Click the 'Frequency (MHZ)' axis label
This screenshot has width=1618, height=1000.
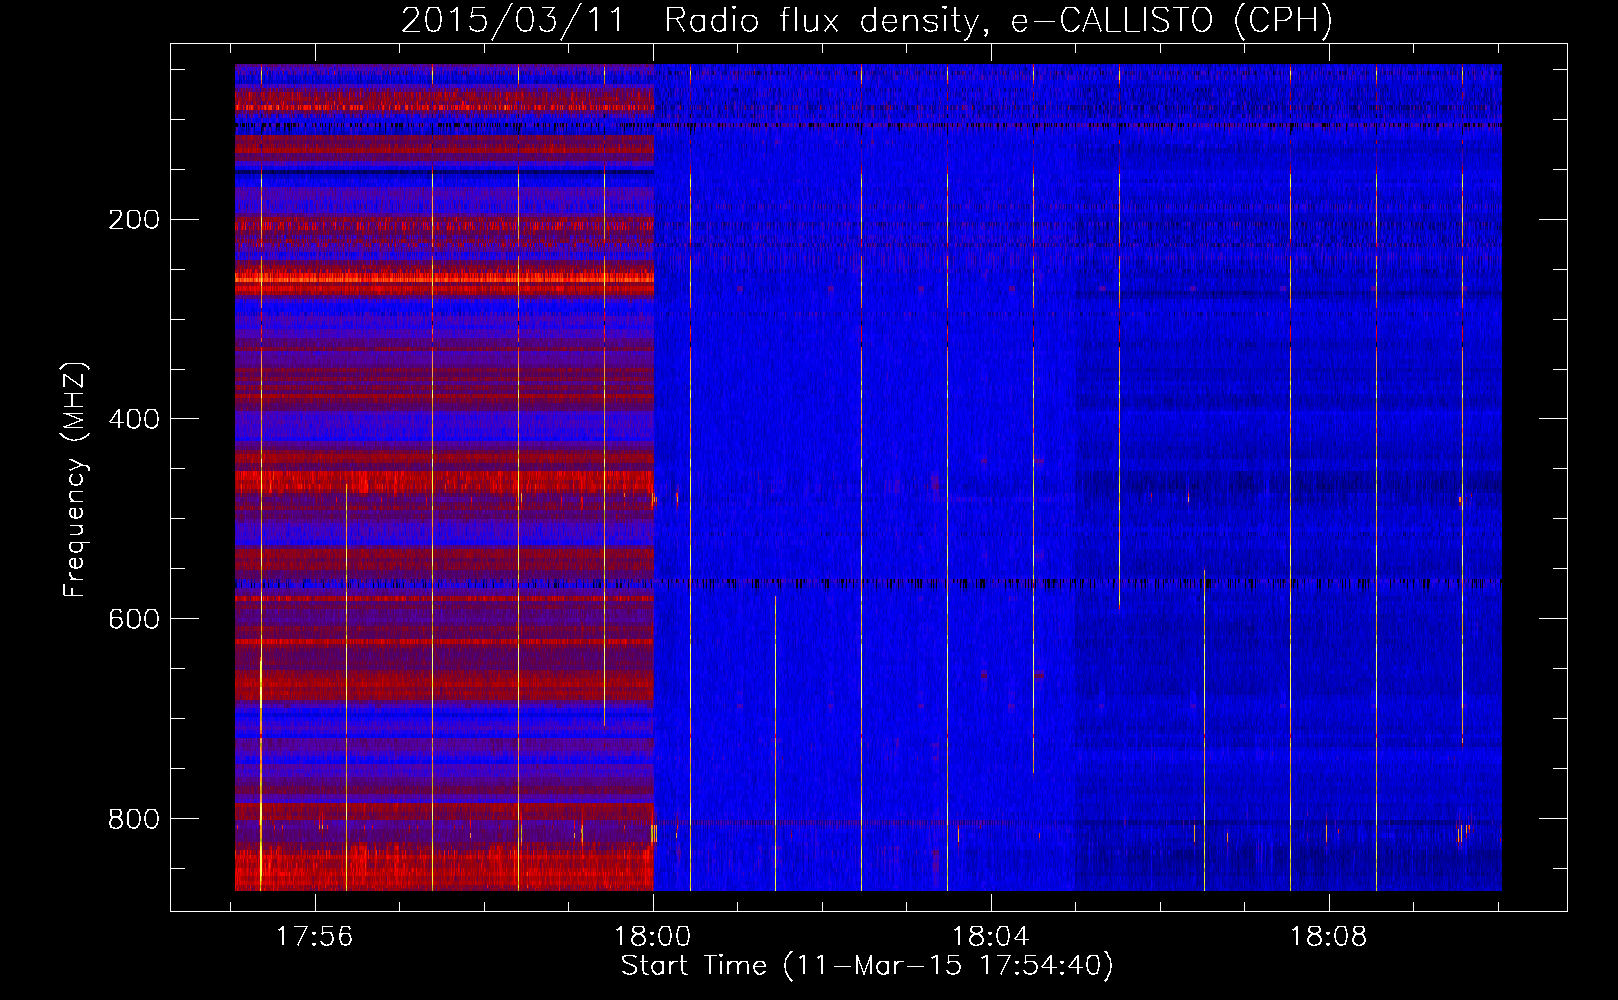[x=75, y=479]
